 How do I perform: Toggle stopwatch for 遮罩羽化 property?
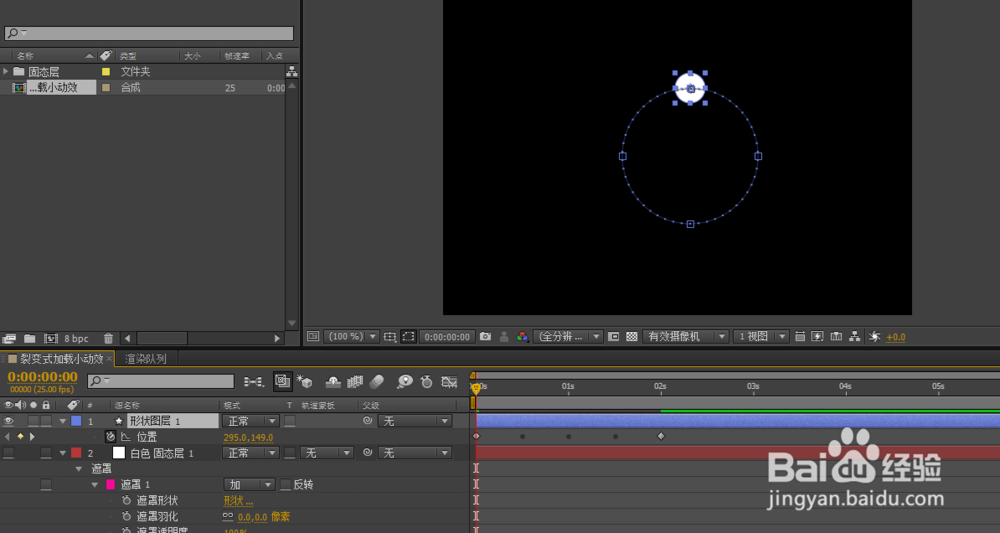coord(126,516)
